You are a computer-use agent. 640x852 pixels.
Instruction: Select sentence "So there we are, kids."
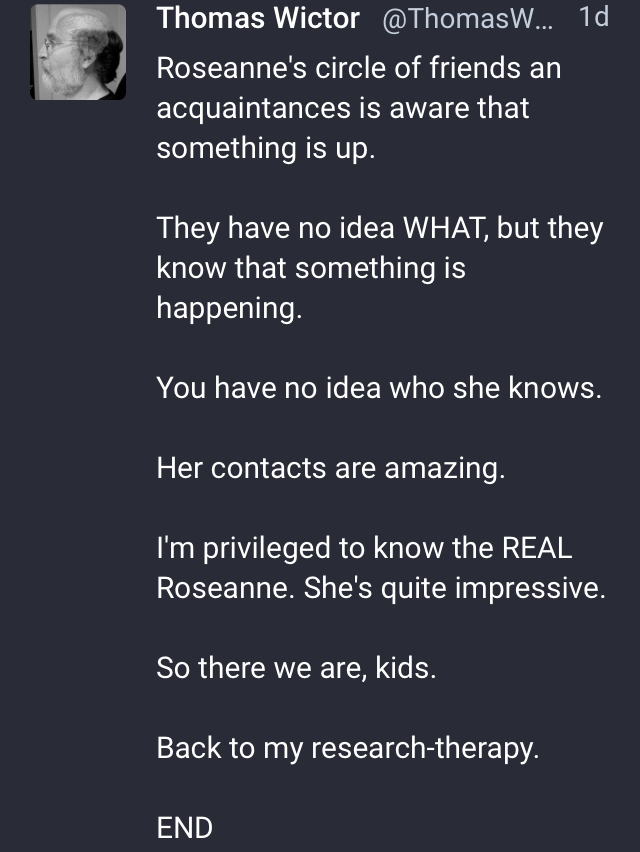296,667
